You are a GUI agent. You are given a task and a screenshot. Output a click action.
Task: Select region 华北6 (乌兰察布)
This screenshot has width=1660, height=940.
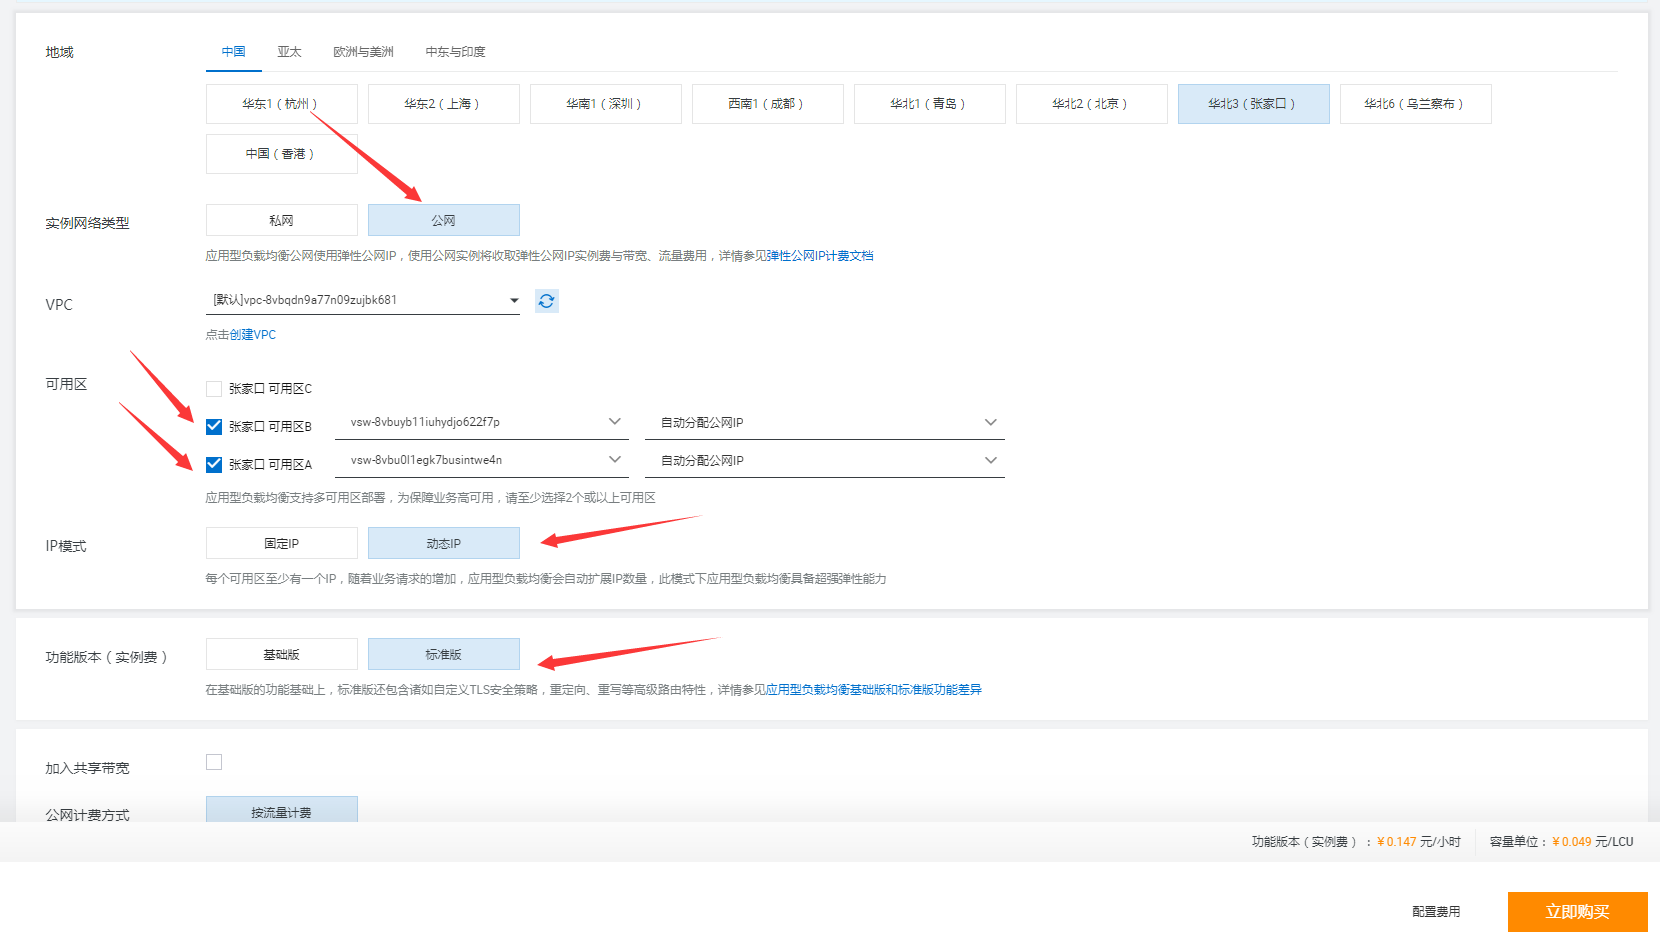[1416, 104]
